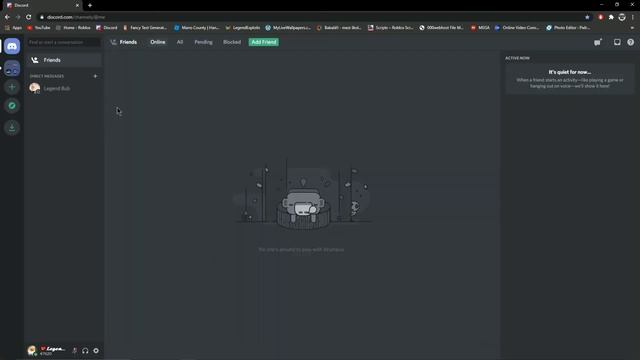Open the Discord Home button
The width and height of the screenshot is (640, 360).
pyautogui.click(x=12, y=46)
